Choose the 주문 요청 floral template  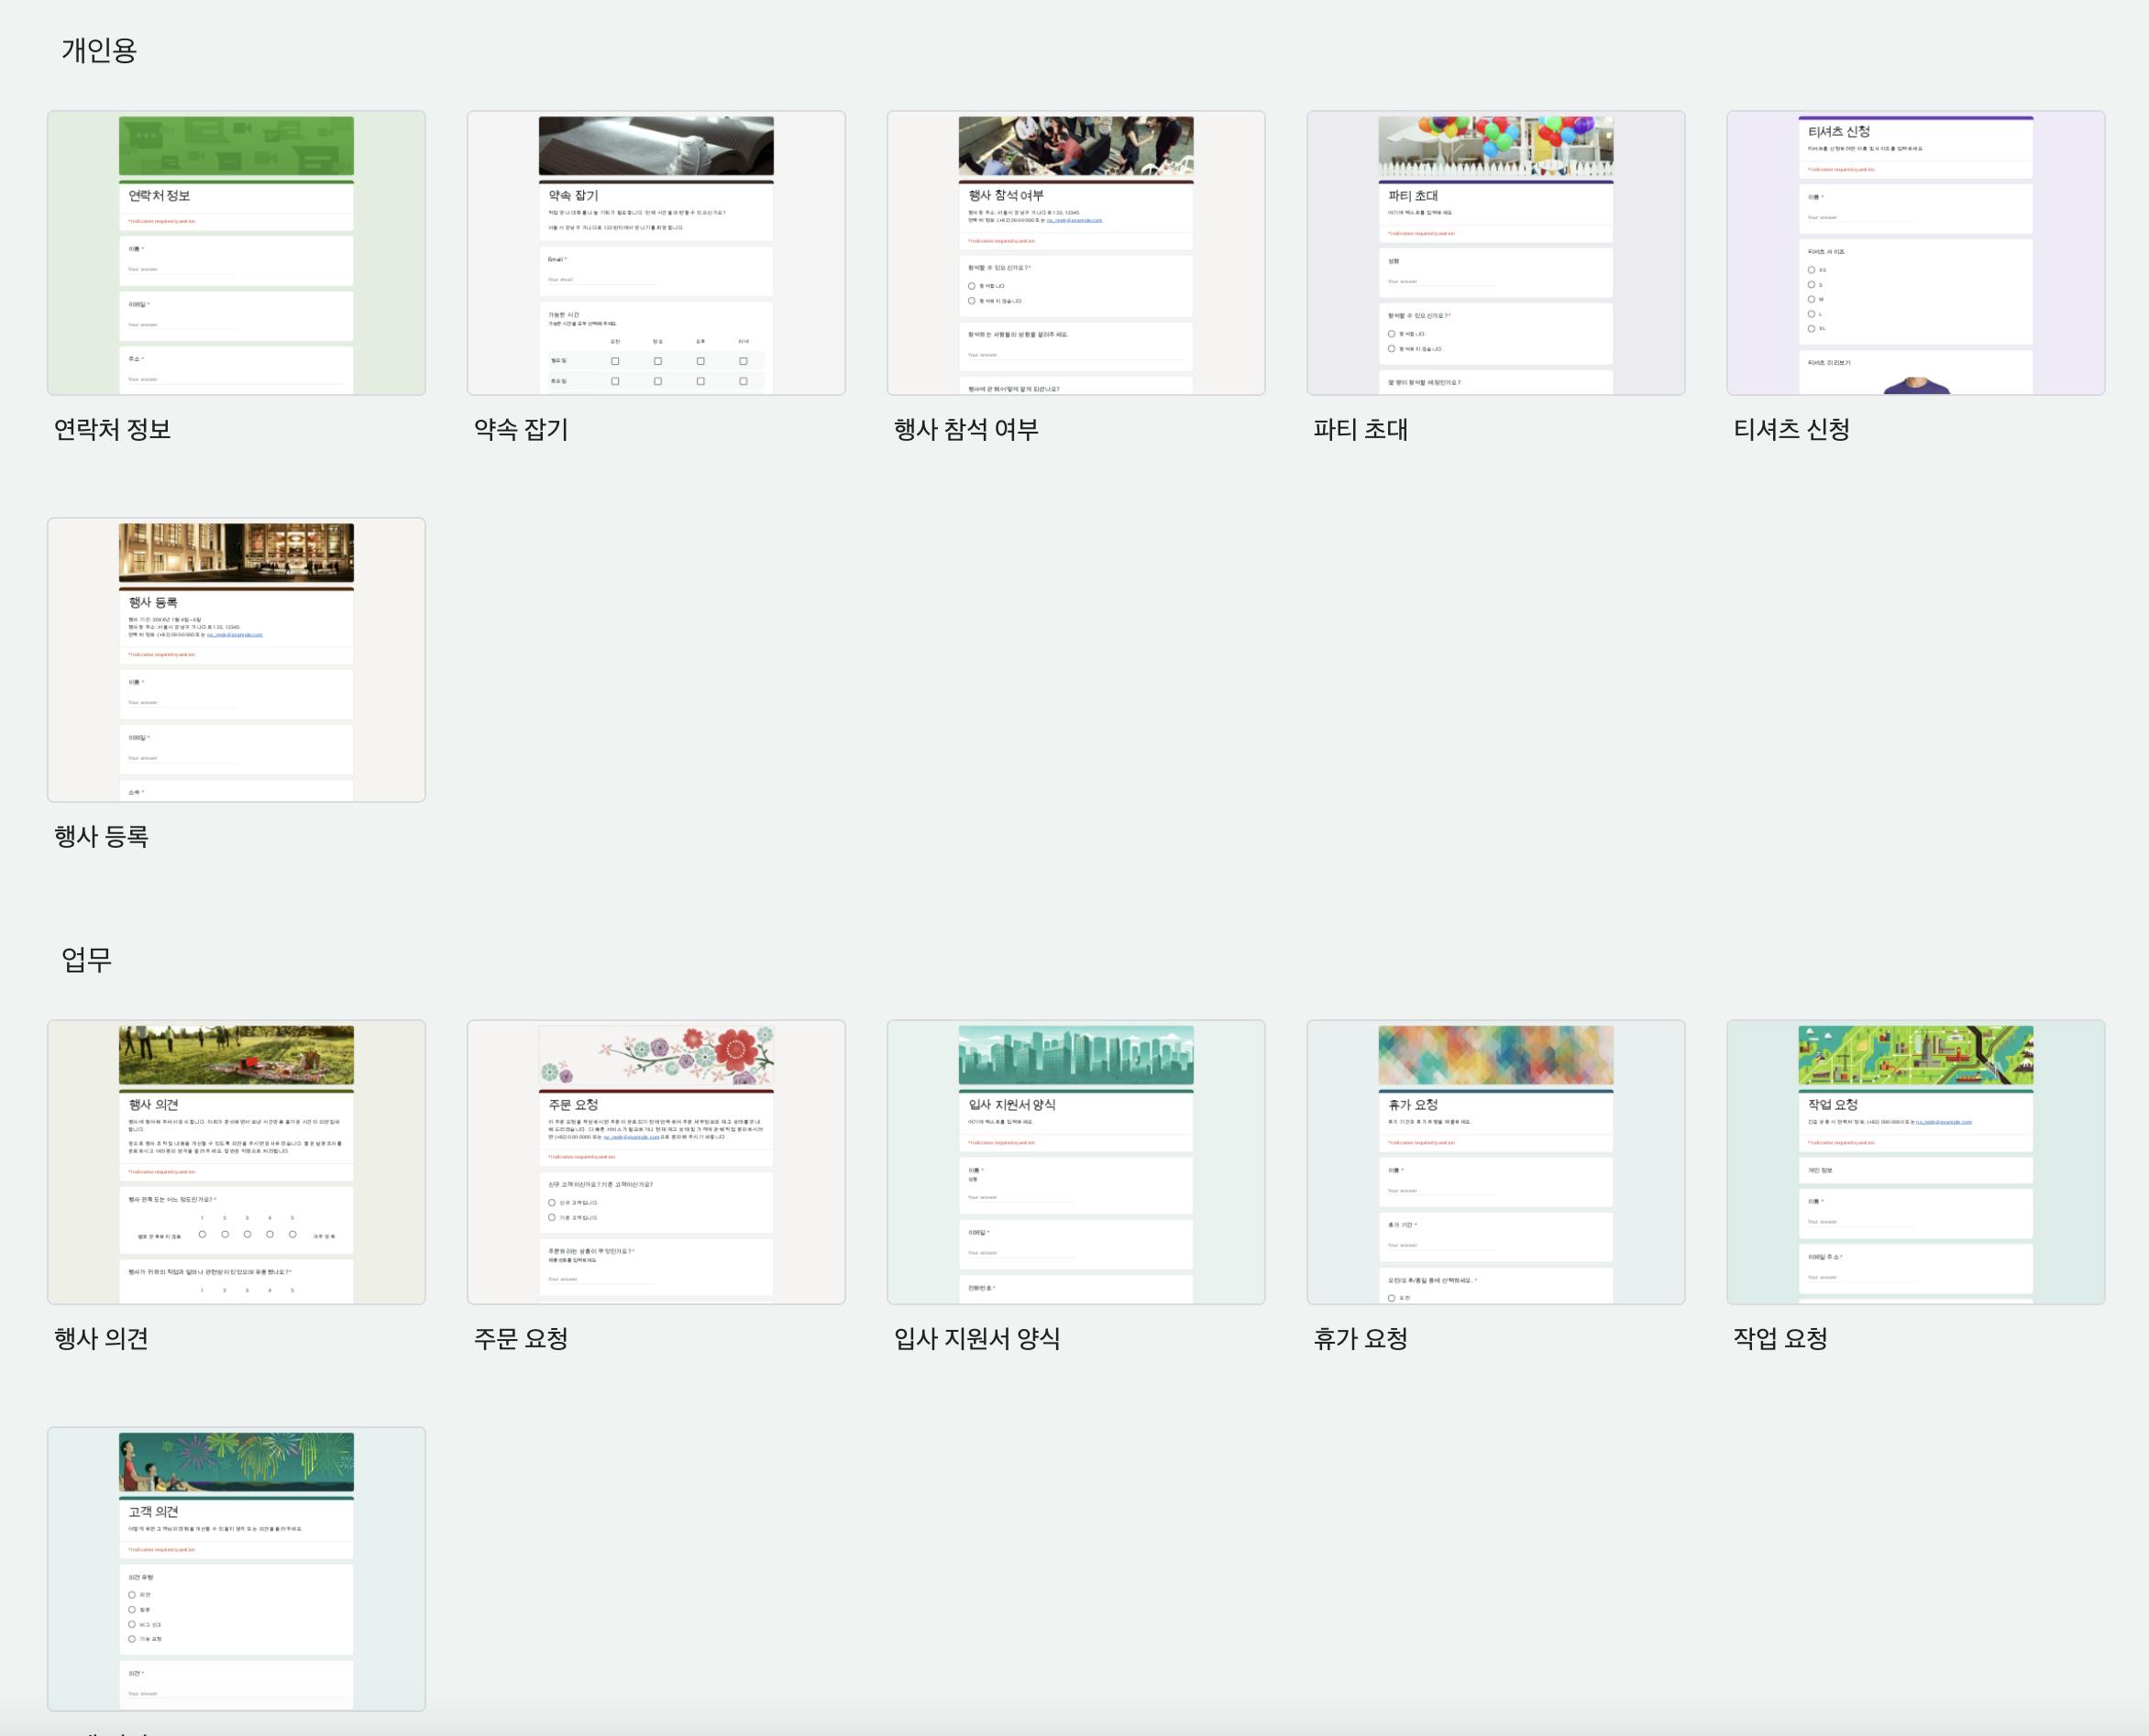[656, 1162]
